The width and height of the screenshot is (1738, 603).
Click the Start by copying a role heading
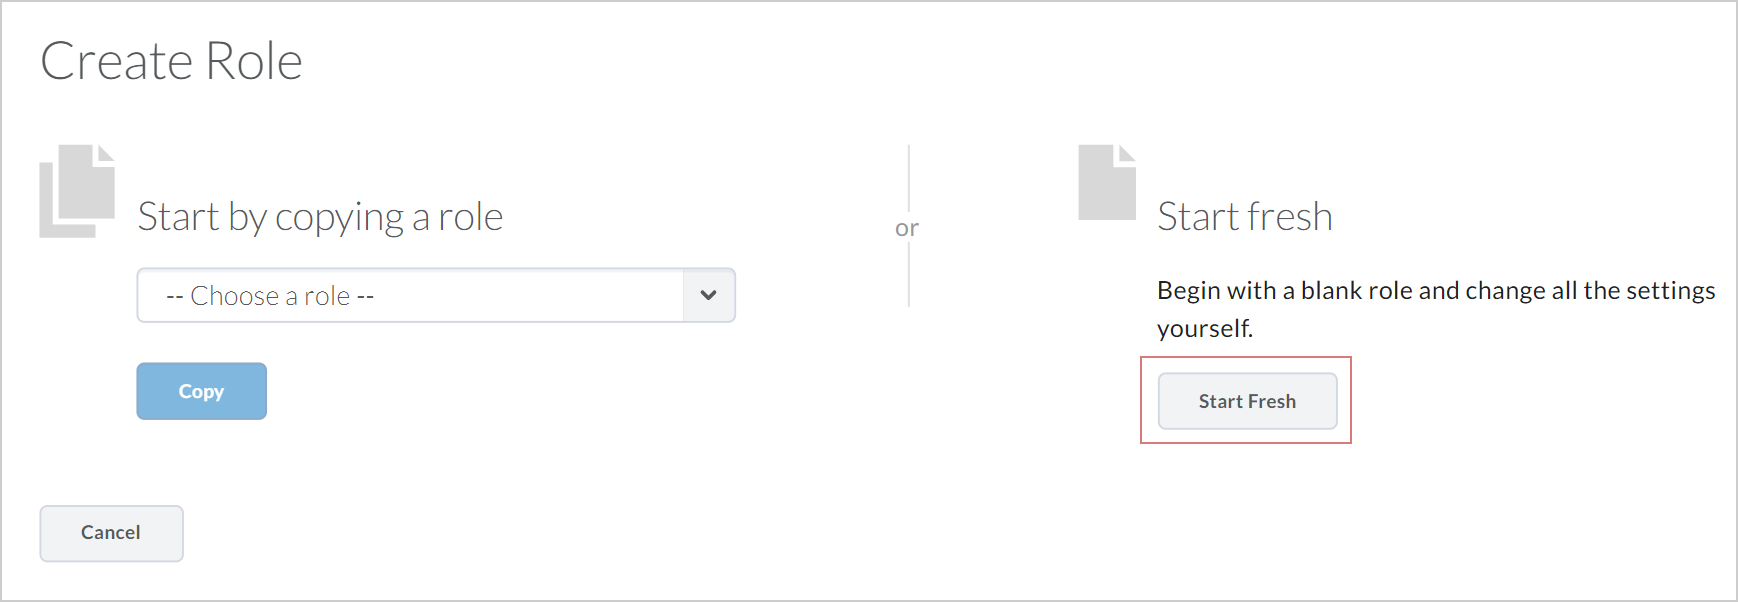coord(320,217)
